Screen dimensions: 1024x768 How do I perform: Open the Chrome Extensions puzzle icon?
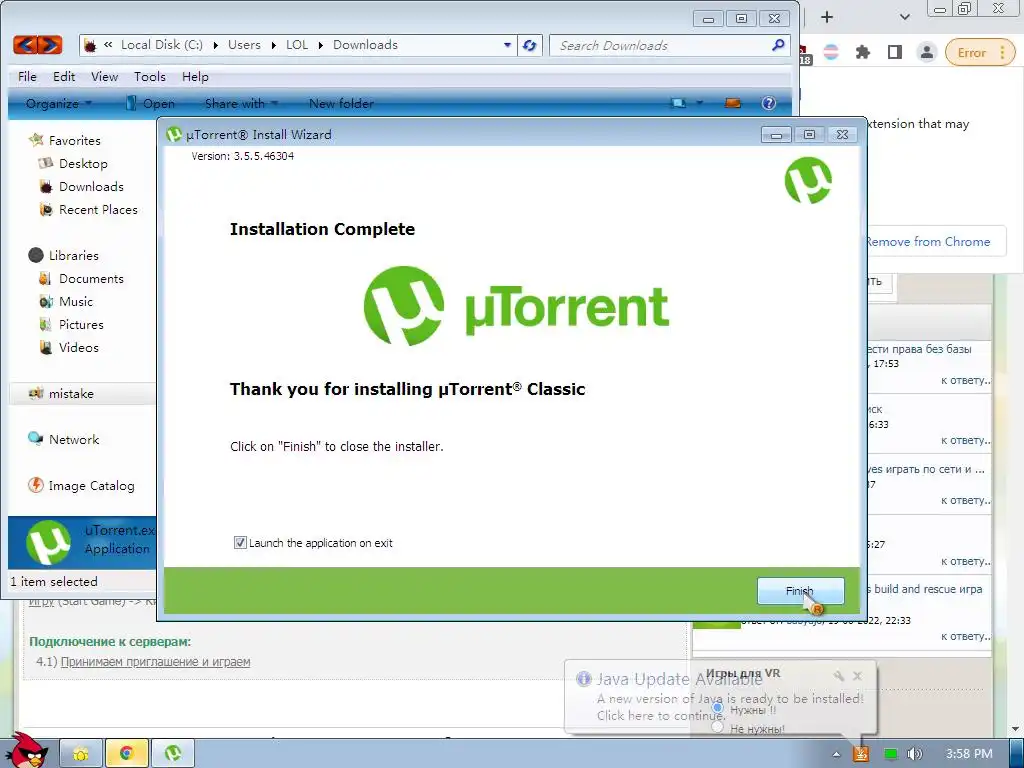[x=863, y=52]
